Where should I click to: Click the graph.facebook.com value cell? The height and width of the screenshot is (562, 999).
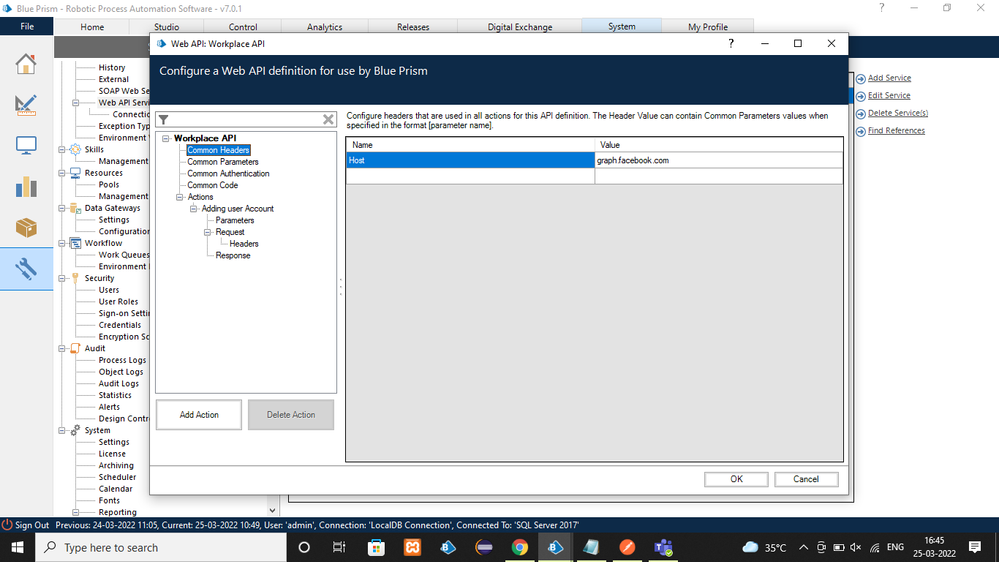[x=718, y=160]
